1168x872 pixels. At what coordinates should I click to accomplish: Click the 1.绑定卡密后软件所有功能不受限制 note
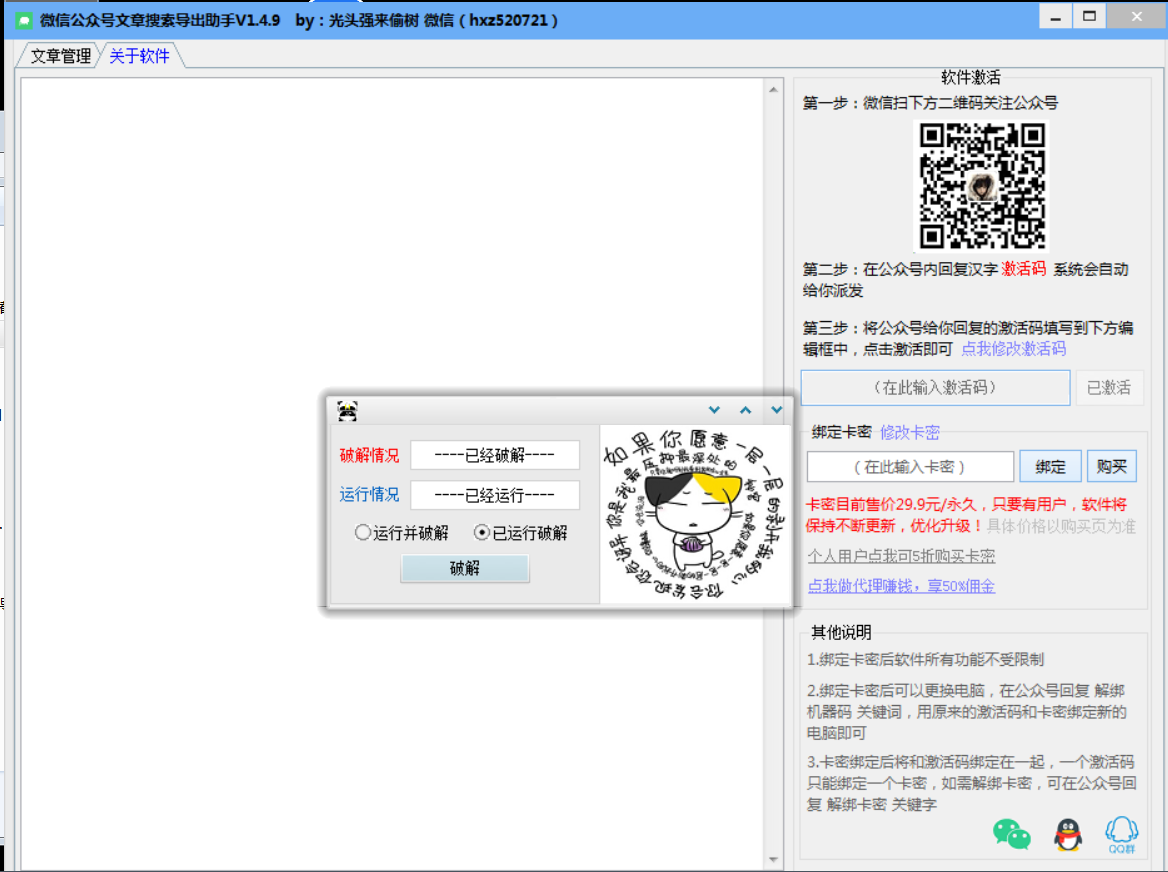pos(925,660)
